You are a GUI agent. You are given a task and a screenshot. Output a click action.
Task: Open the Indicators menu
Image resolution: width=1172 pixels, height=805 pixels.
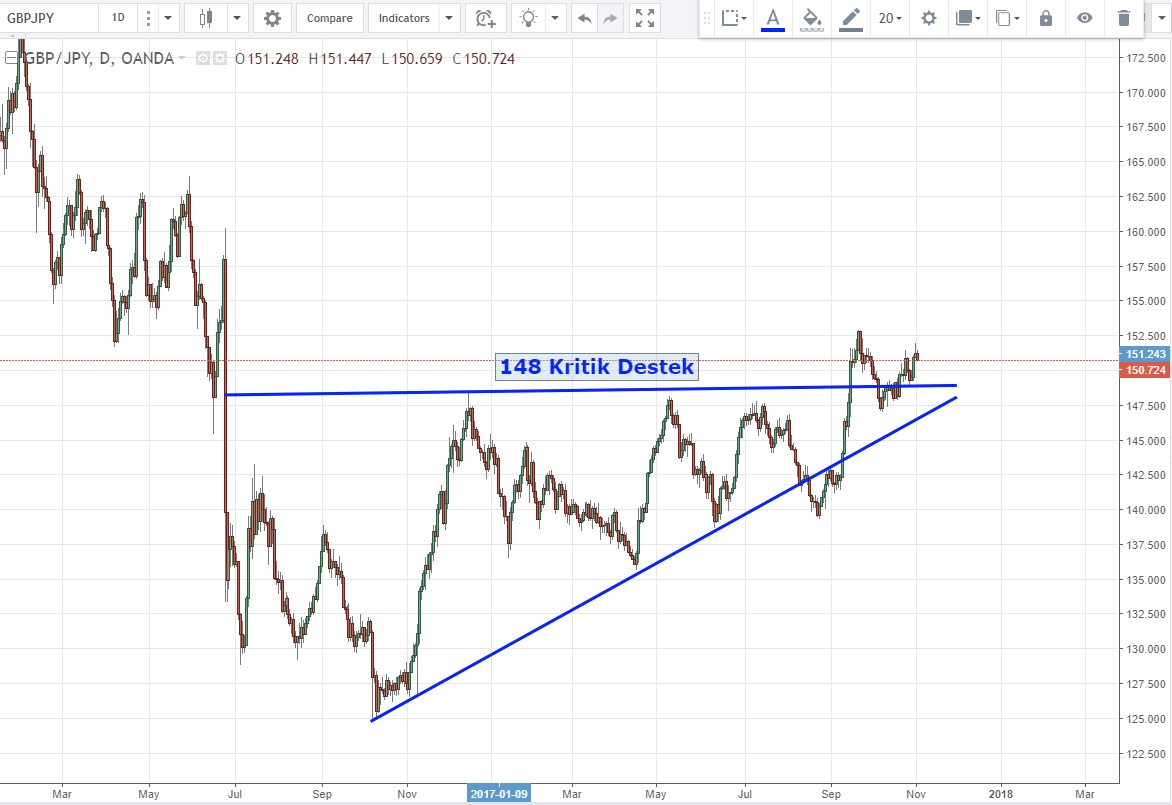pos(405,18)
